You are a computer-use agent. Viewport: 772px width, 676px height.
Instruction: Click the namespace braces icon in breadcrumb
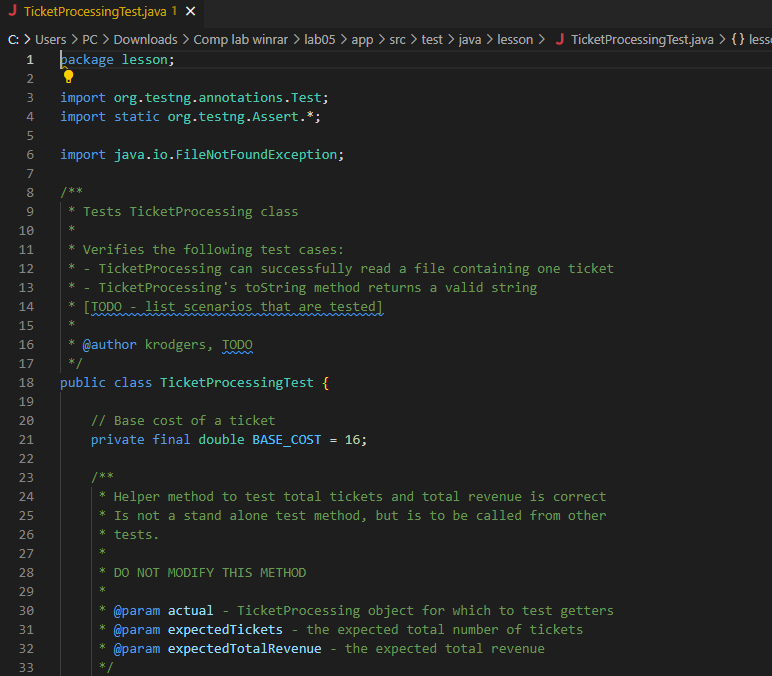tap(737, 39)
